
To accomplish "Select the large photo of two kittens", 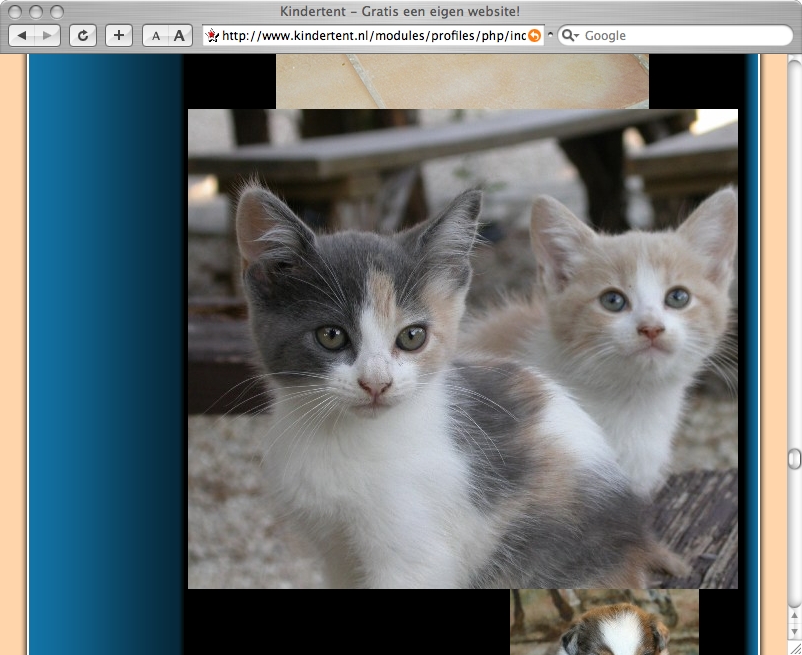I will [462, 348].
